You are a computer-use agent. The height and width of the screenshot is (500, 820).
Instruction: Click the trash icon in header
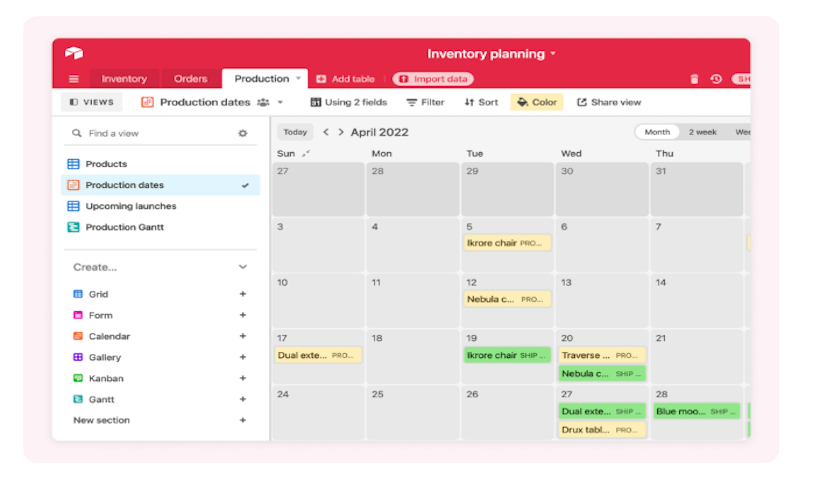coord(695,79)
